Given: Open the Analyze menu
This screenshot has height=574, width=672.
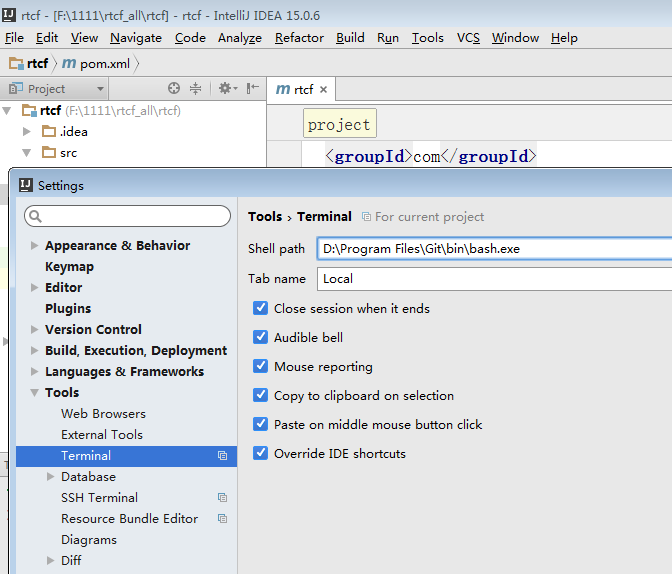Looking at the screenshot, I should pyautogui.click(x=240, y=38).
